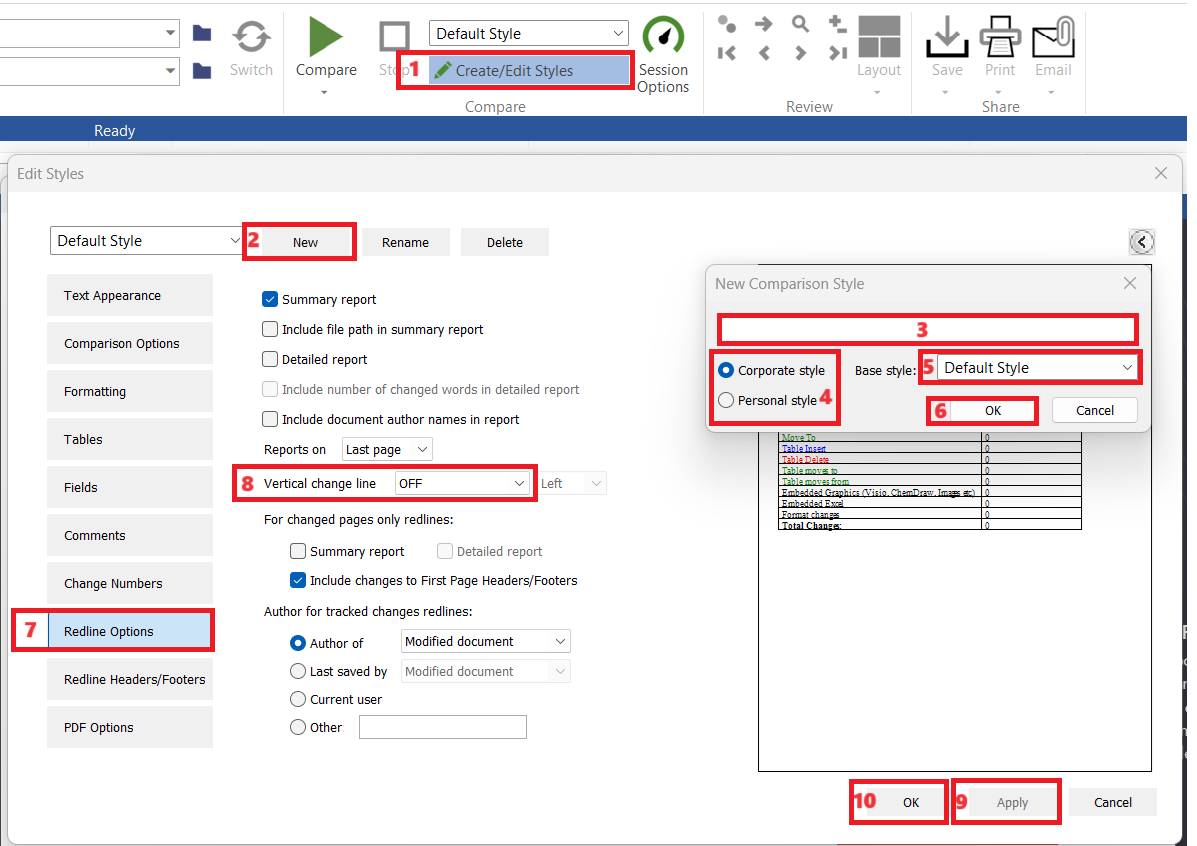Screen dimensions: 1197x846
Task: Open the Layout options
Action: coord(878,45)
